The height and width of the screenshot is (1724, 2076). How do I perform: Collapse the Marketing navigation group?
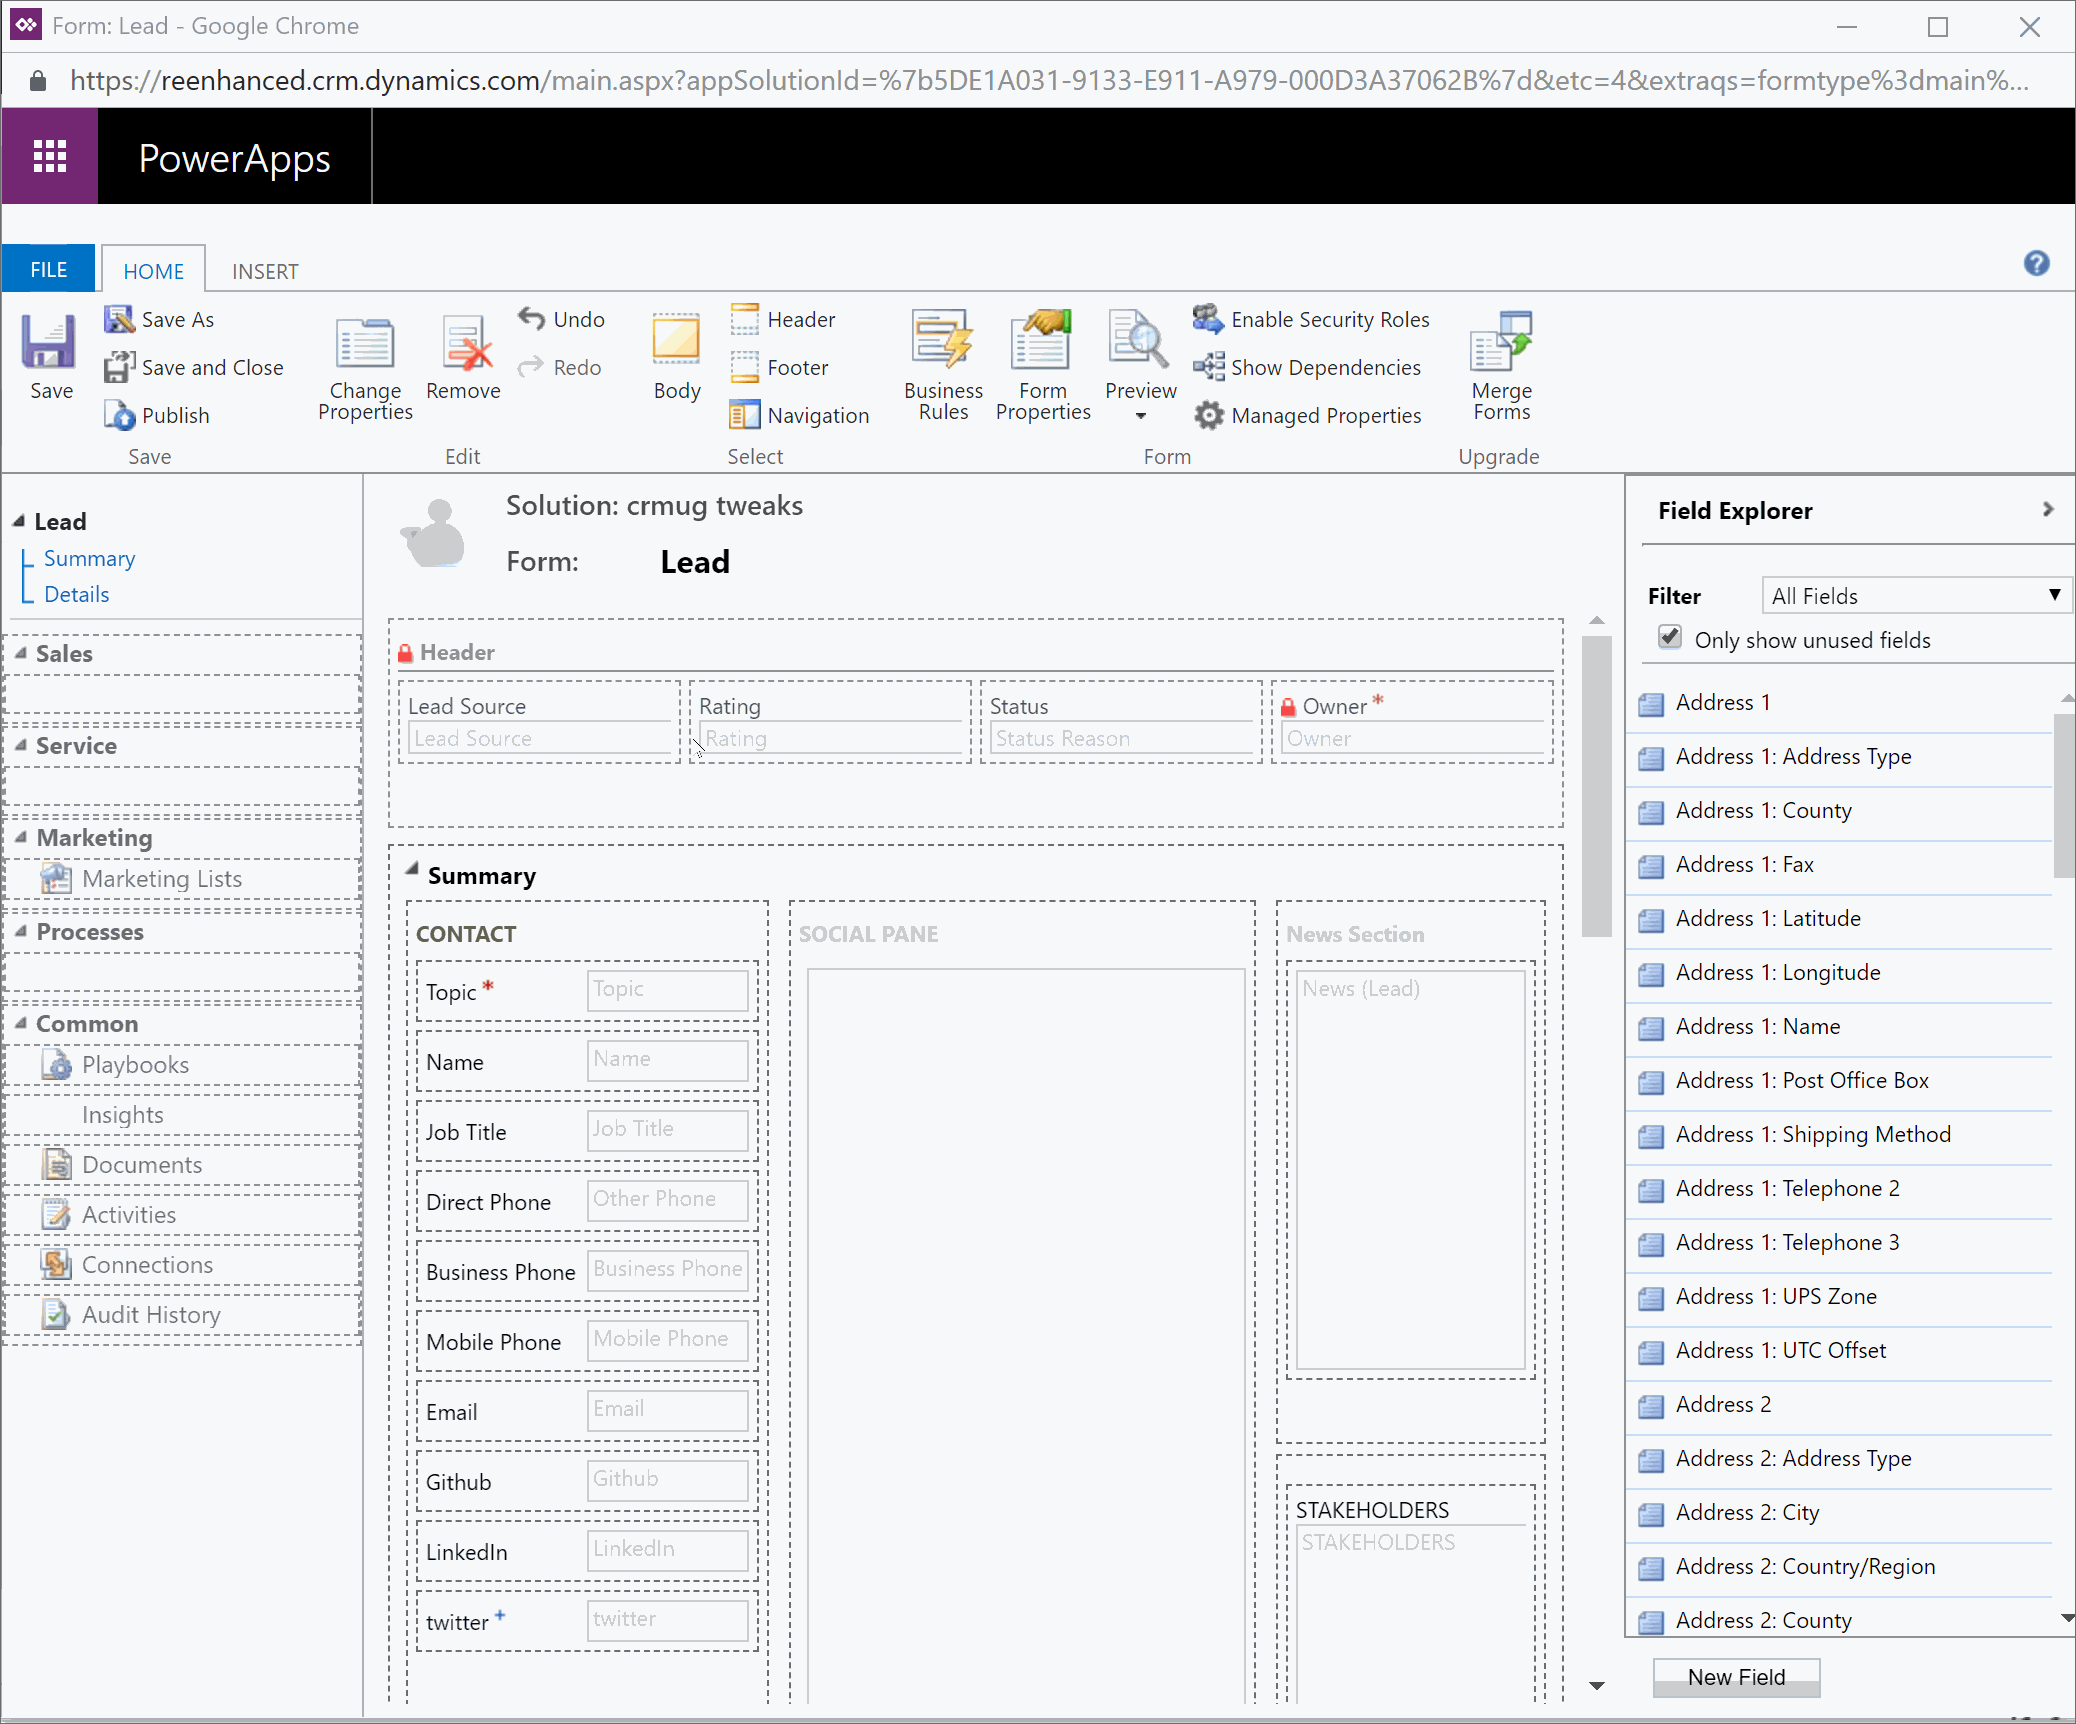21,837
